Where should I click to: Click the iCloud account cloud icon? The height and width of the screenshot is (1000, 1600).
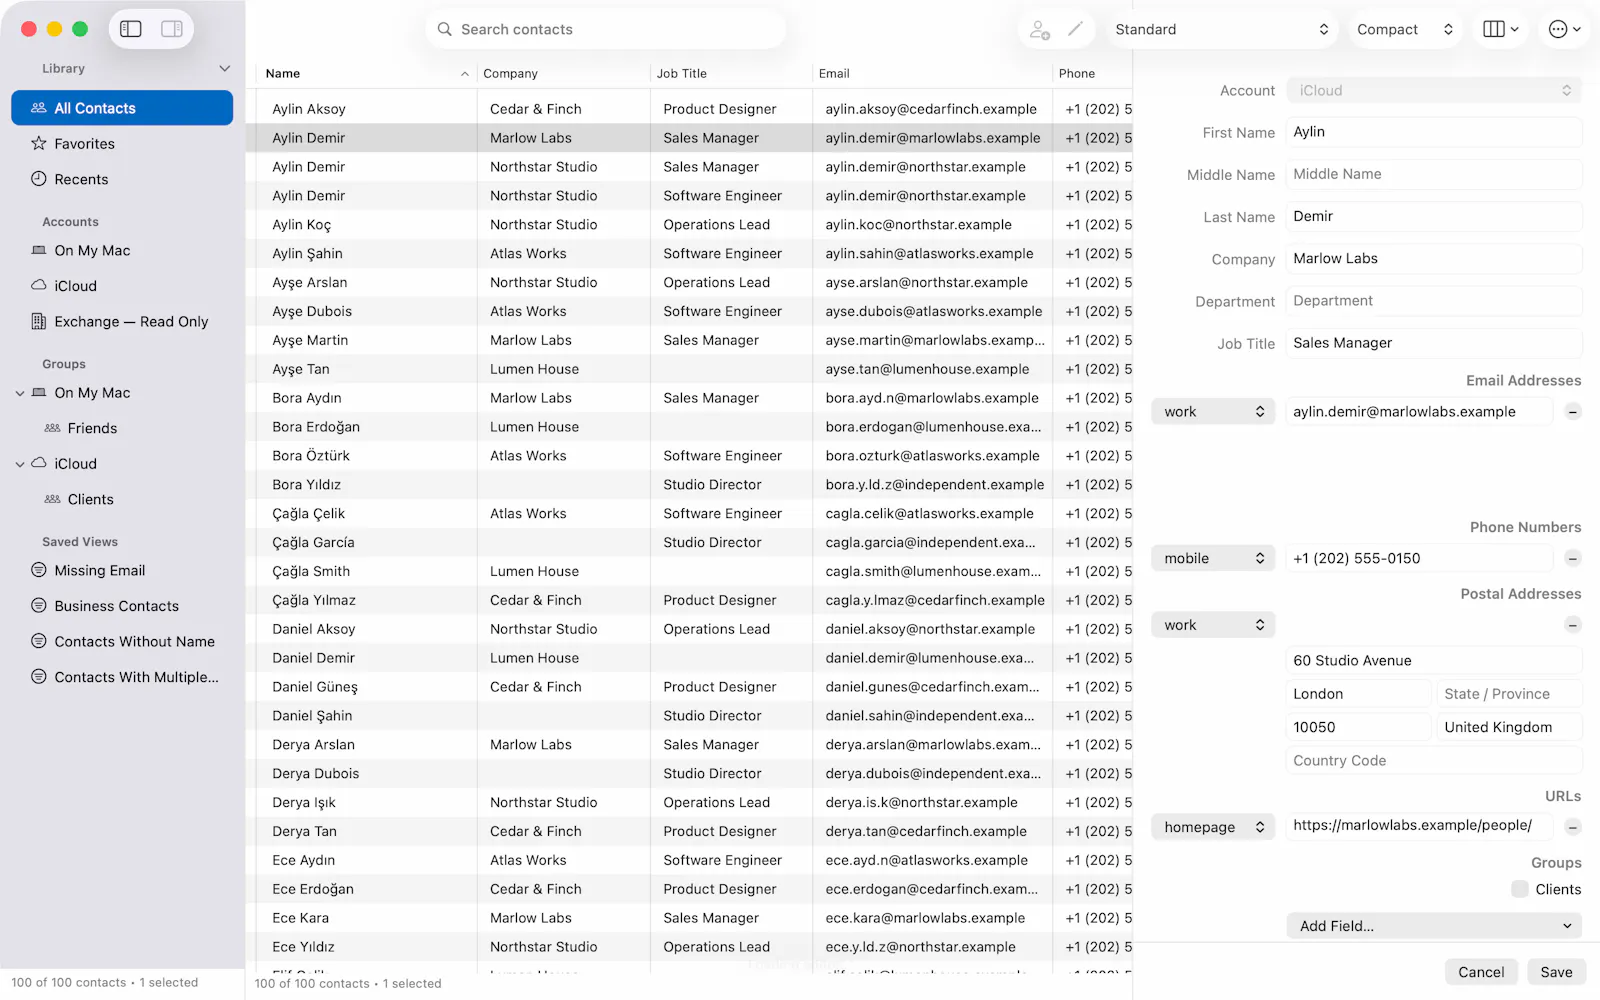pos(39,285)
